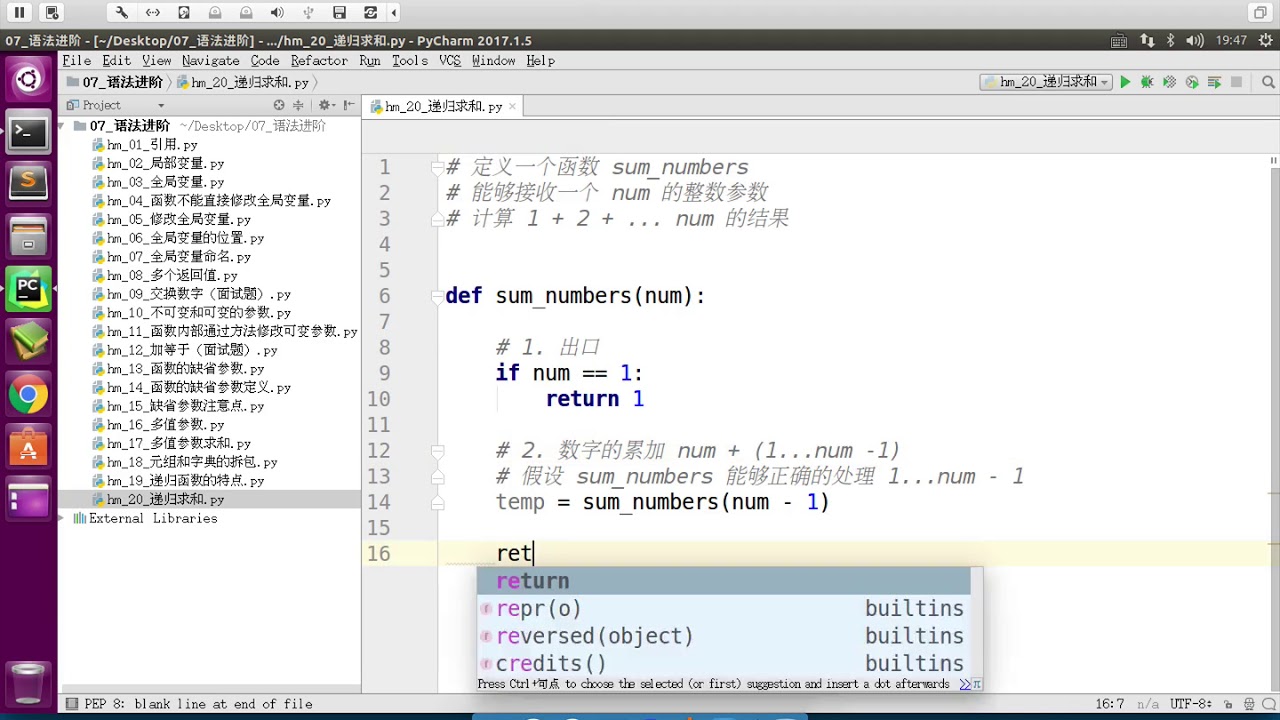1280x720 pixels.
Task: Click the VM sound speaker icon
Action: 277,13
